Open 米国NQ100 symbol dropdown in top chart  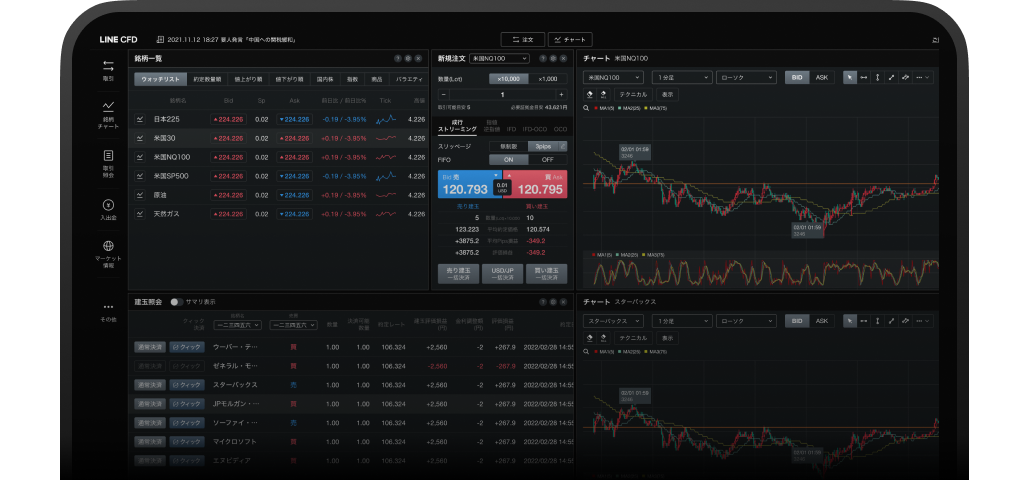614,77
